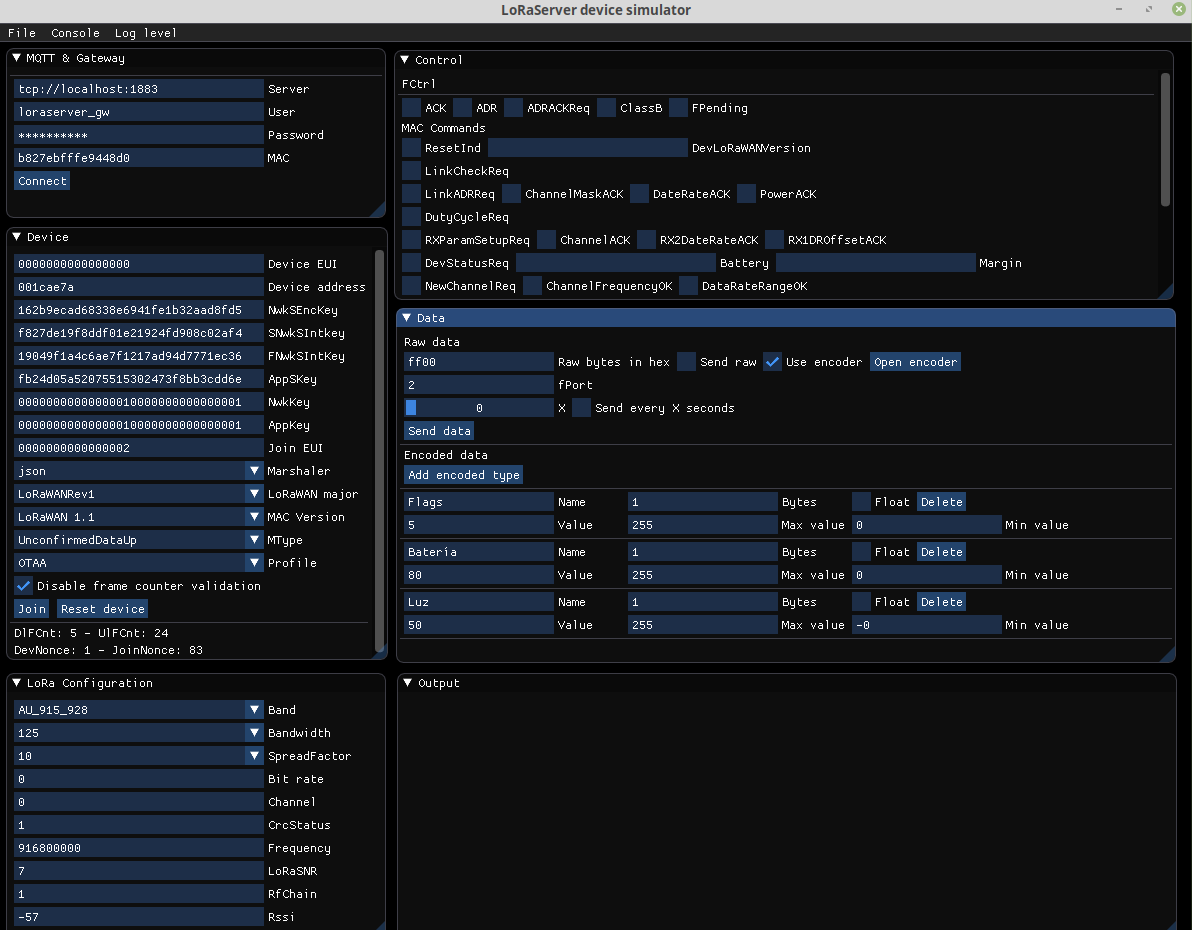
Task: Open the LoRaWAN major dropdown
Action: pos(255,494)
